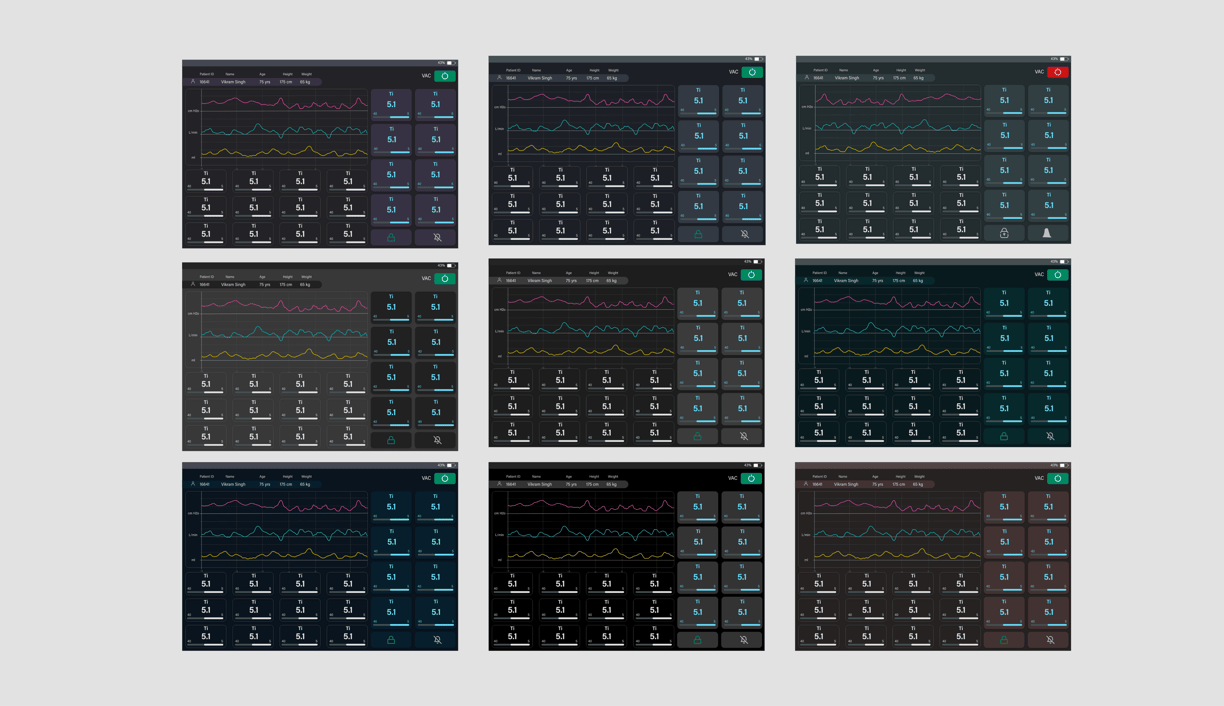Viewport: 1224px width, 706px height.
Task: Click the yellow volume waveform in bottom-left navy mockup
Action: [285, 553]
